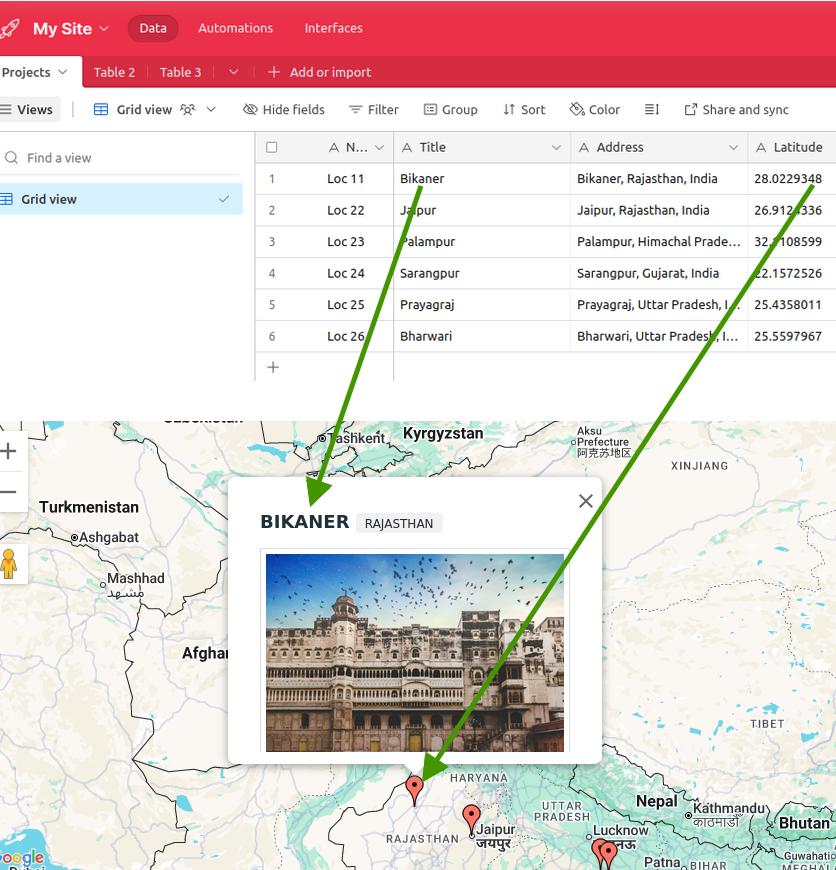
Task: Open the My Site dropdown menu
Action: (x=70, y=28)
